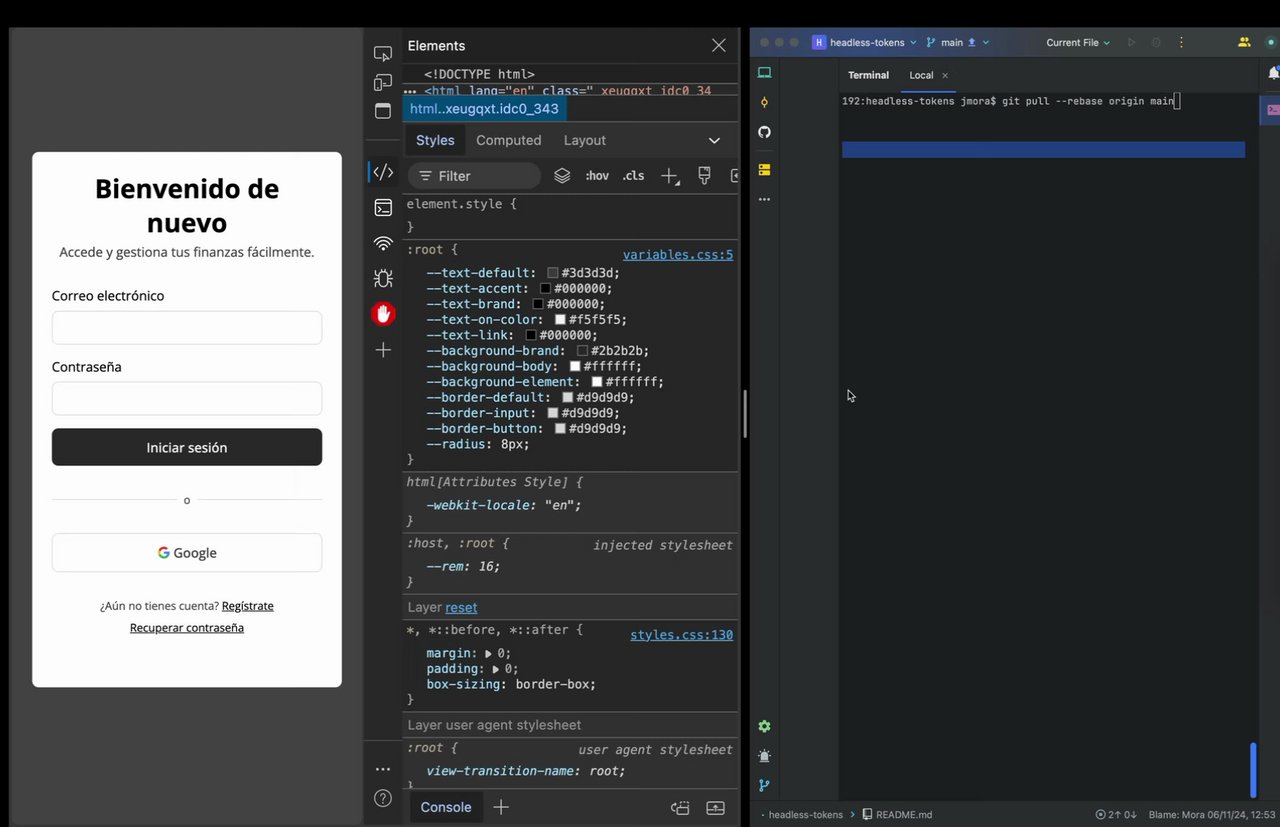The image size is (1280, 827).
Task: Expand quick view panel icon at bottom right
Action: (x=716, y=807)
